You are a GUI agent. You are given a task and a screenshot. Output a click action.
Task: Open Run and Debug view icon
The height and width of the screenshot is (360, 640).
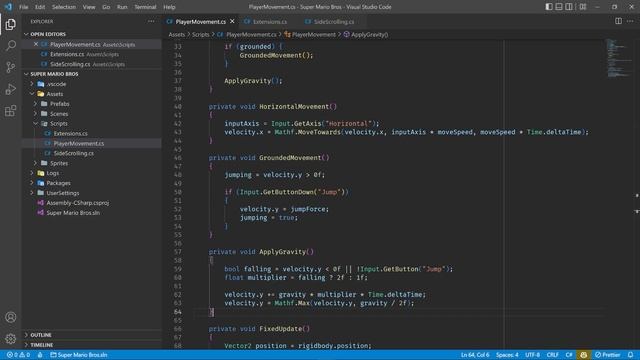(x=11, y=89)
